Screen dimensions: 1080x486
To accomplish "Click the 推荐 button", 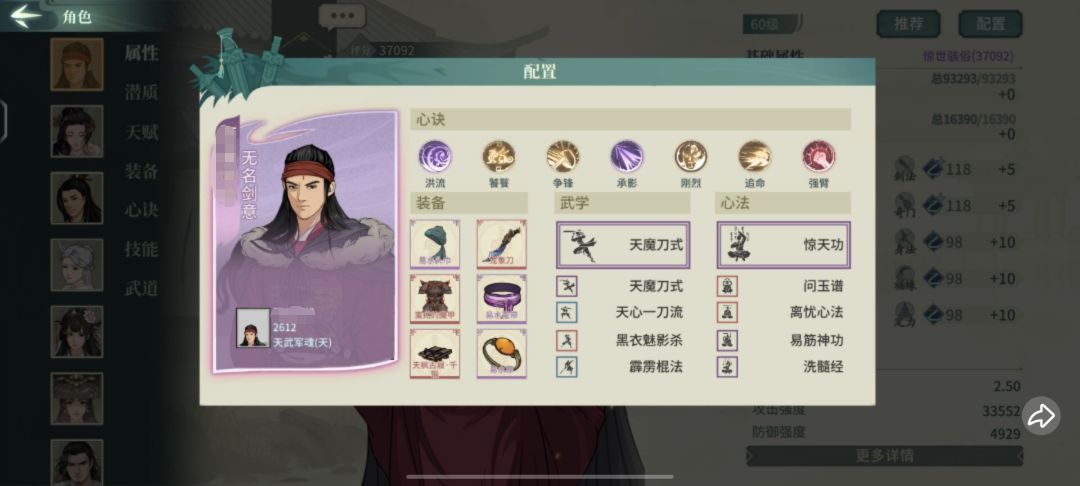I will tap(908, 24).
